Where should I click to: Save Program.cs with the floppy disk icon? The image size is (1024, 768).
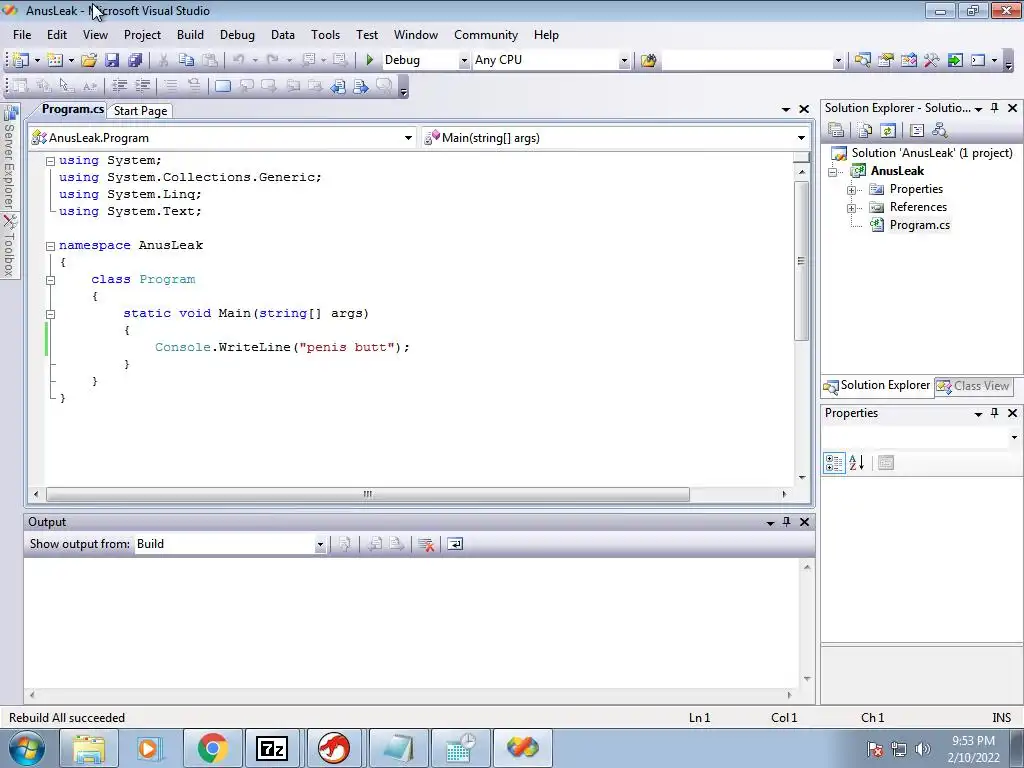click(112, 60)
